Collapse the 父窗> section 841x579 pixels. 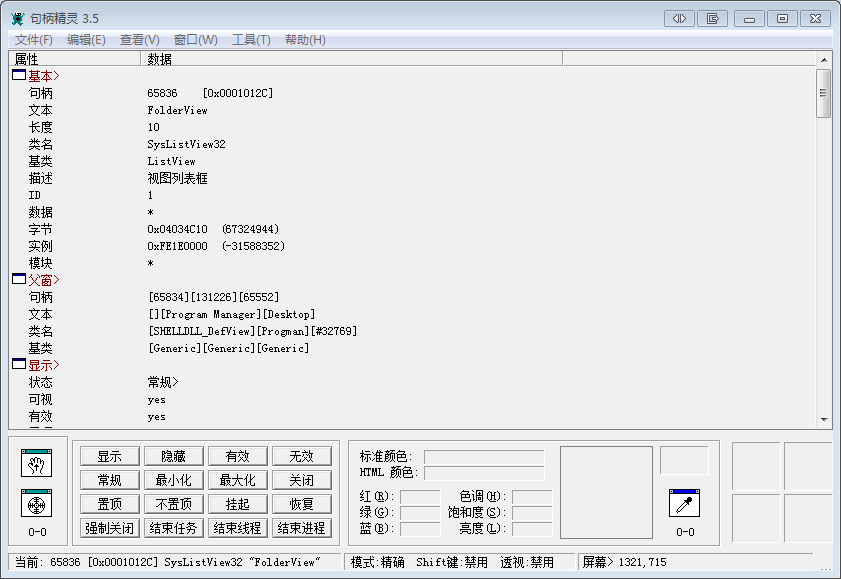(x=19, y=279)
